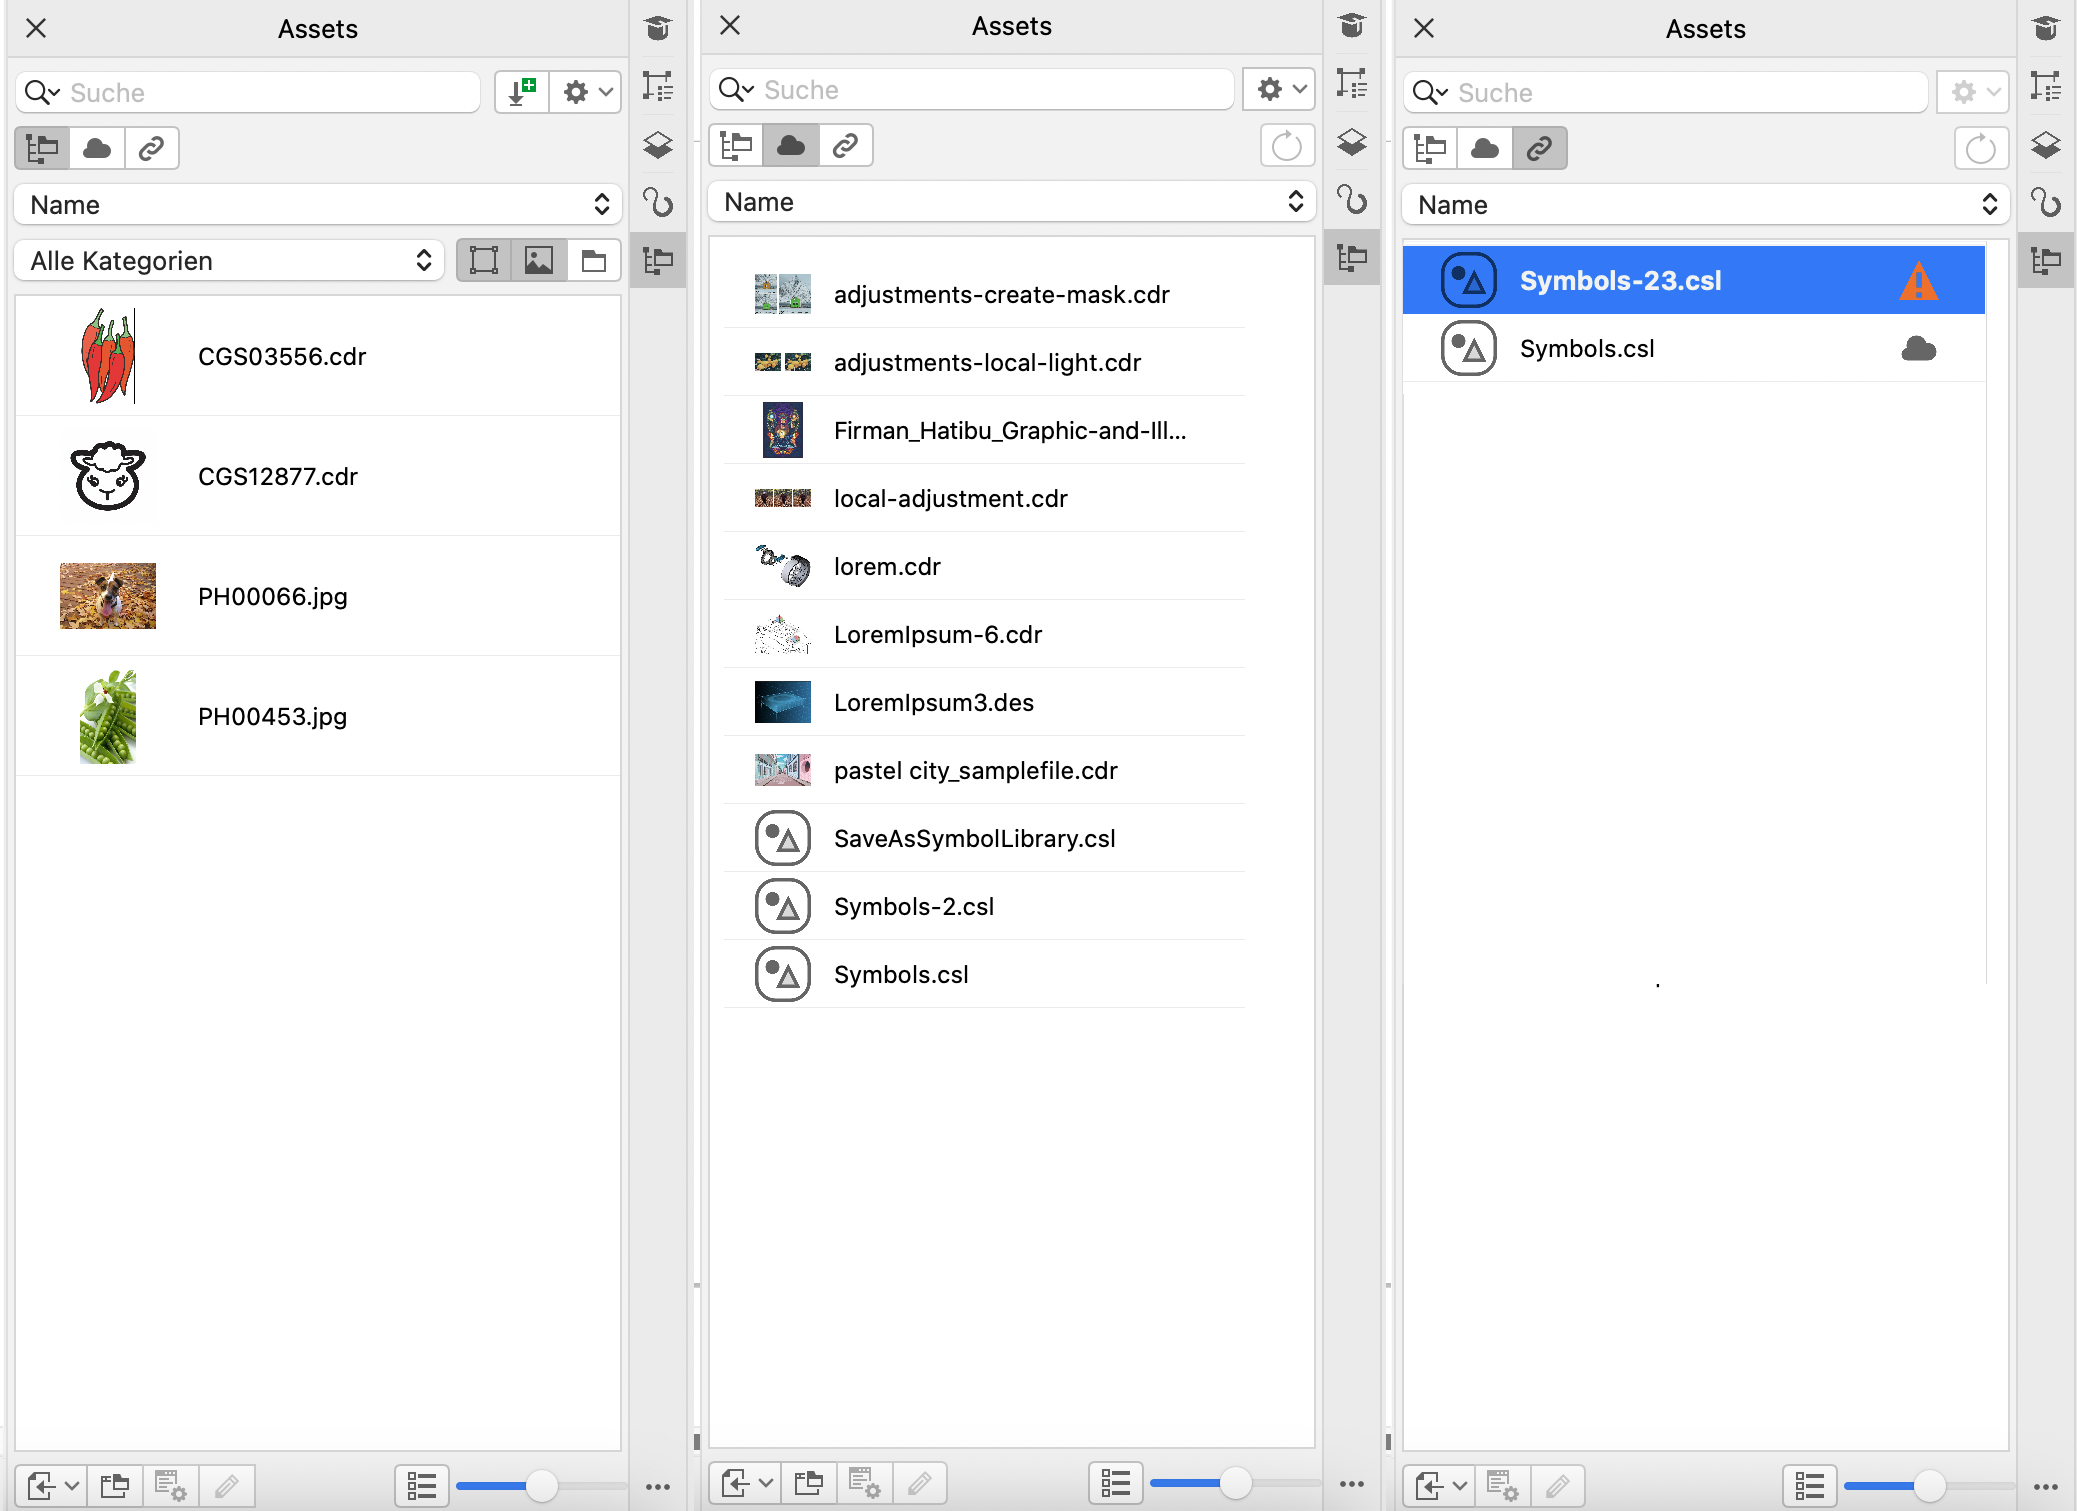The image size is (2077, 1511).
Task: Click the PH00066.jpg dog thumbnail
Action: [x=108, y=596]
